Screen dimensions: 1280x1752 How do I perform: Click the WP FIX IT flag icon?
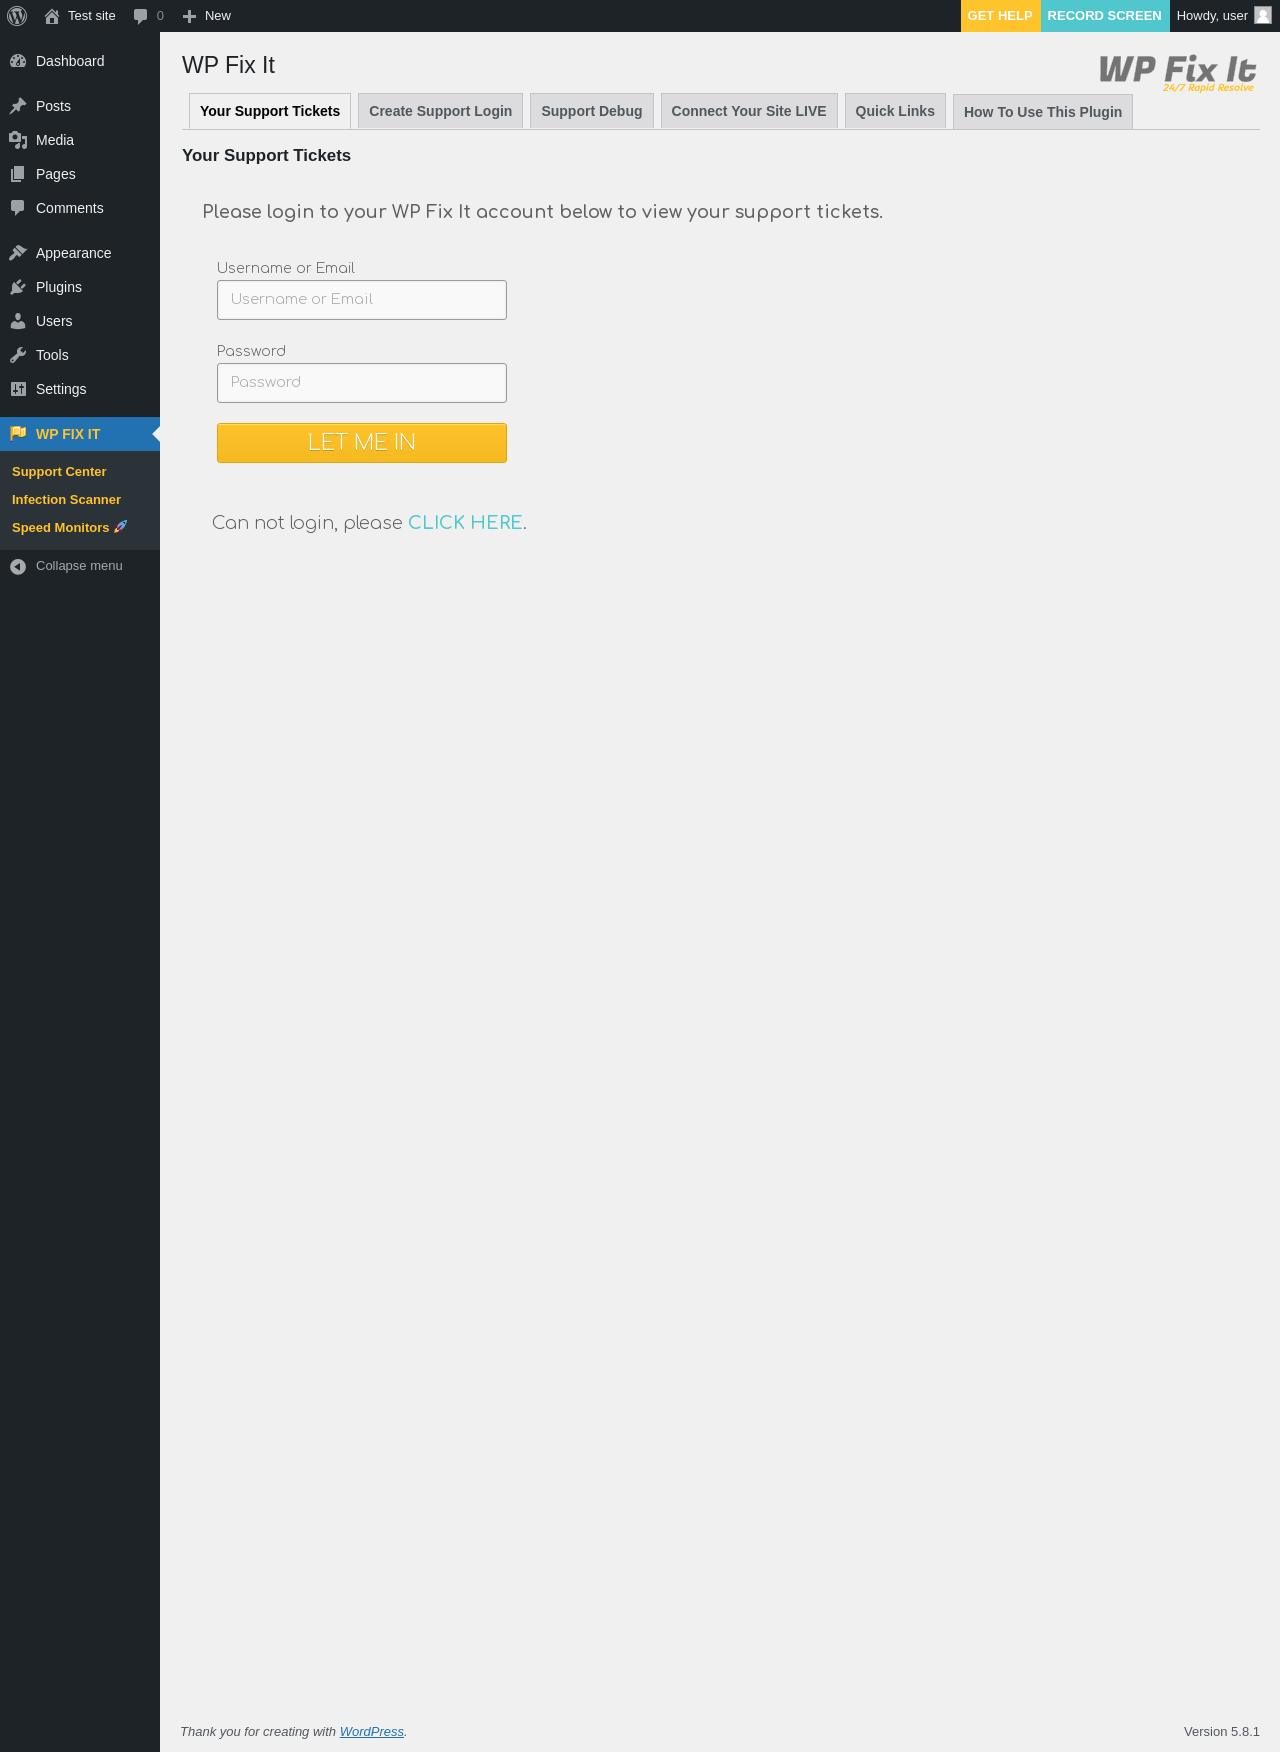(x=18, y=434)
